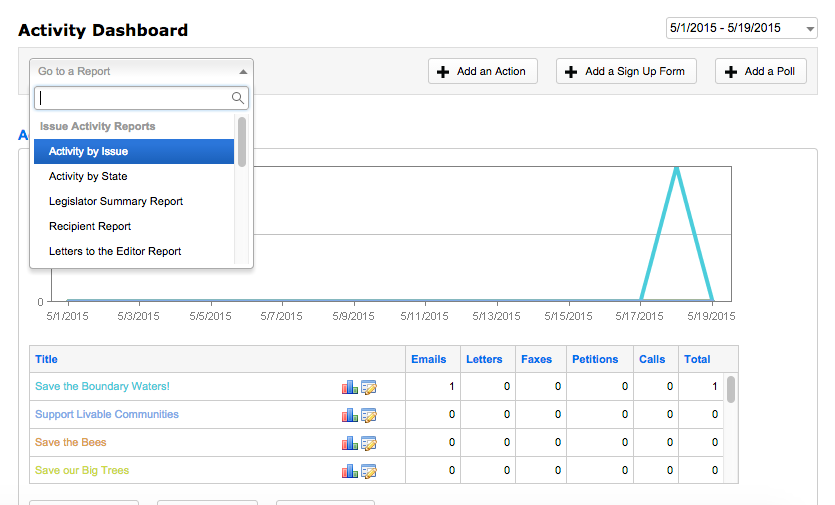Sort table by Emails column
Image resolution: width=835 pixels, height=505 pixels.
tap(429, 359)
